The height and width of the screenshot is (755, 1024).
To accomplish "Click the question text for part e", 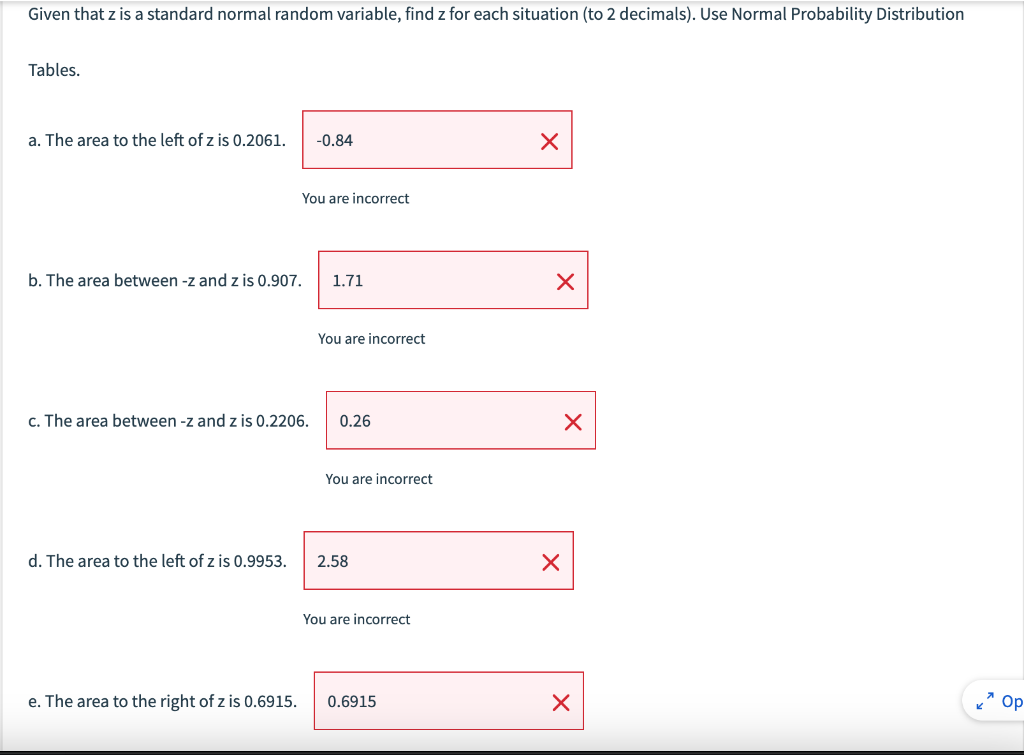I will click(x=162, y=701).
